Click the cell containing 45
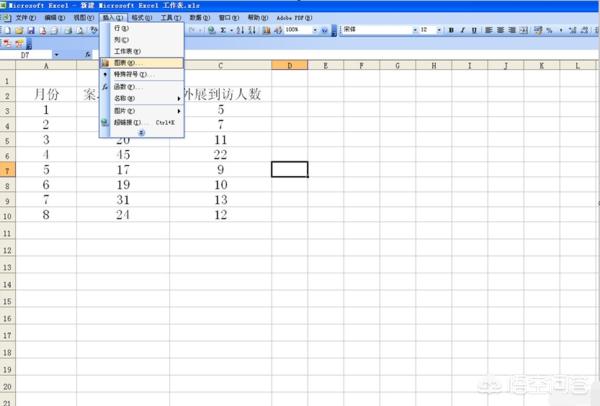The height and width of the screenshot is (406, 600). (x=123, y=155)
